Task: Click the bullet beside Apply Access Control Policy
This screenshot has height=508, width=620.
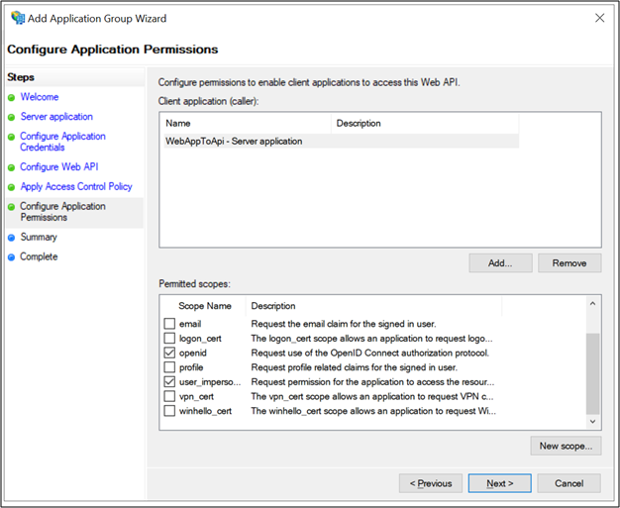Action: pyautogui.click(x=11, y=187)
